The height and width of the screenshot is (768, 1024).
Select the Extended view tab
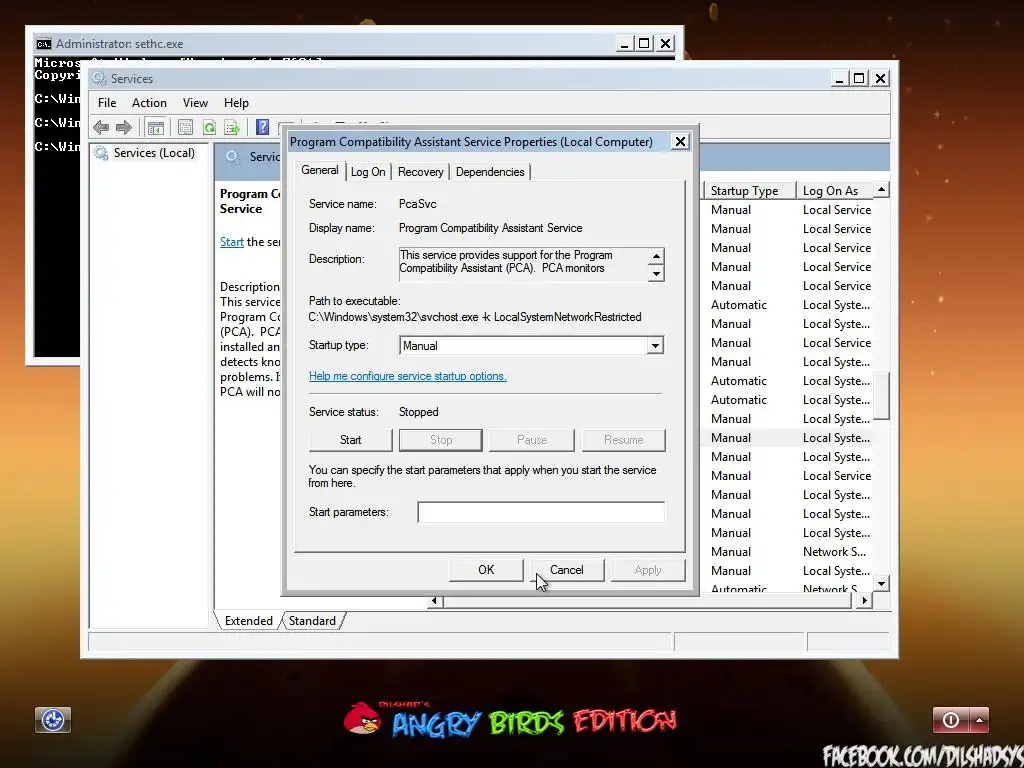(249, 620)
